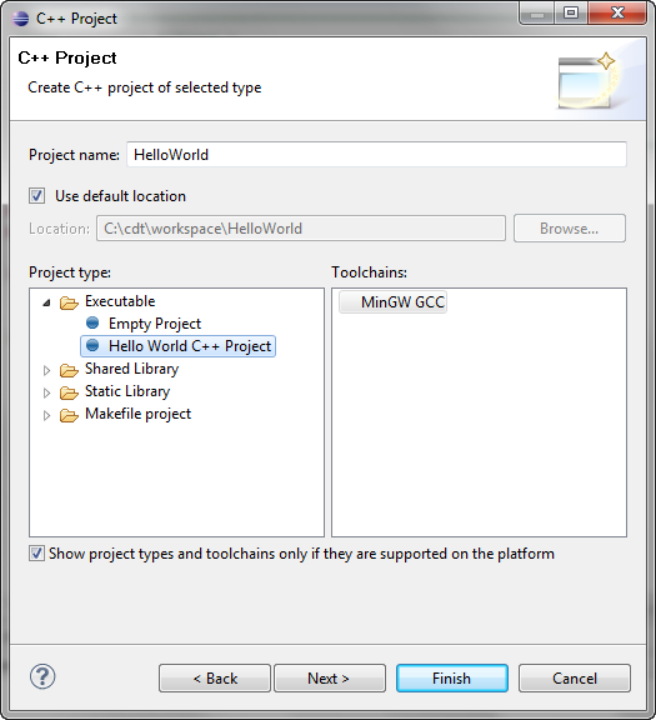The height and width of the screenshot is (720, 656).
Task: Uncheck Use default location checkbox
Action: [37, 196]
